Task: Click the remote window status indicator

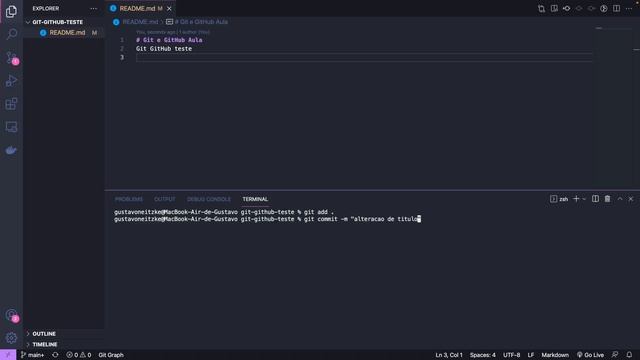Action: coord(8,355)
